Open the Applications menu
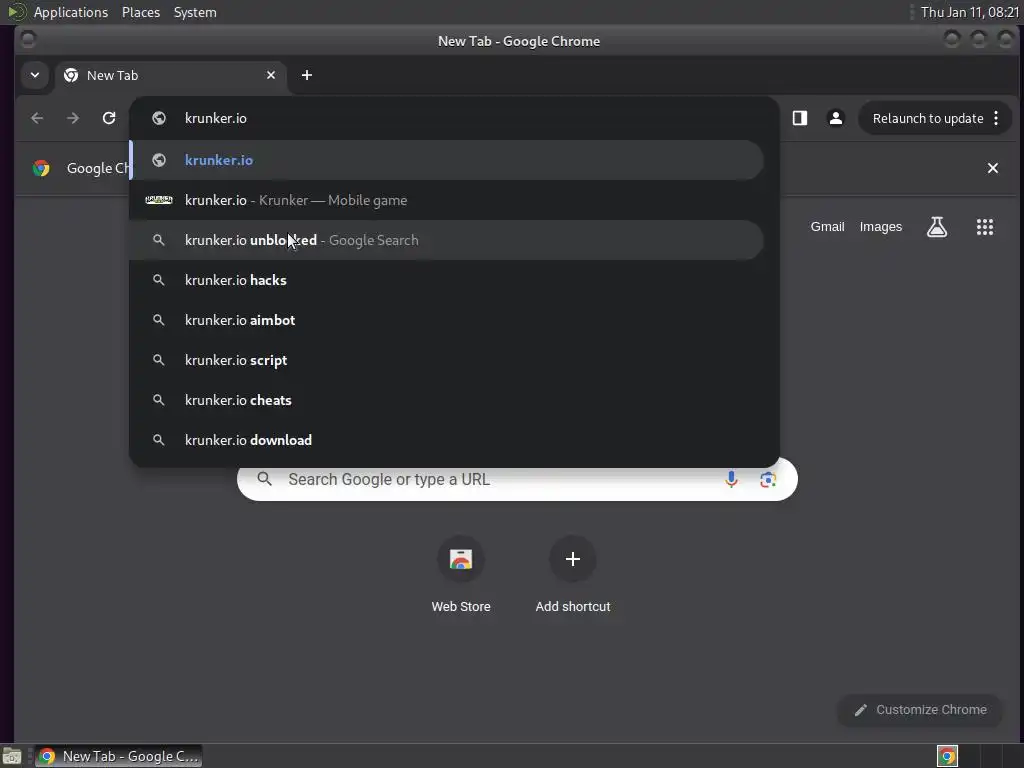Screen dimensions: 1024x768 (71, 12)
